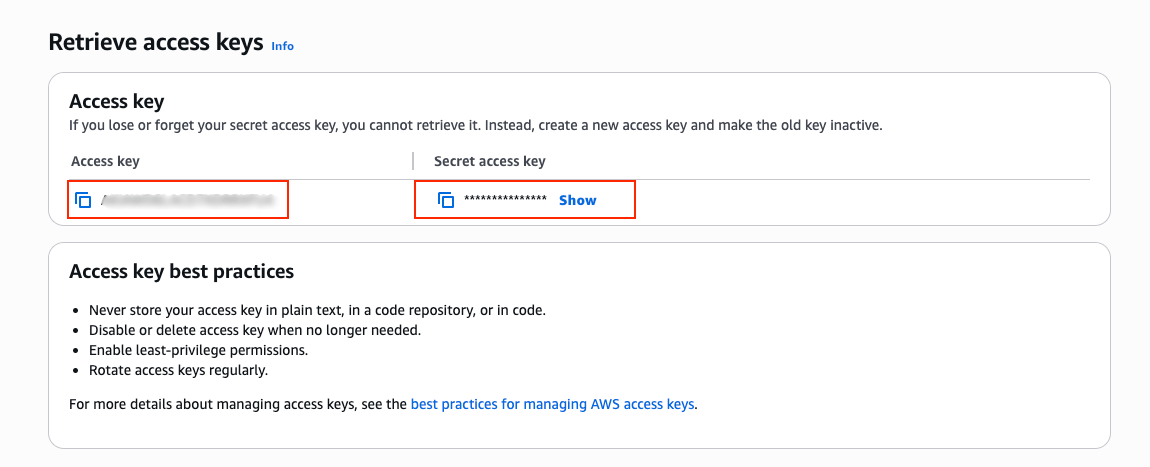Open best practices for managing AWS access keys
Screen dimensions: 1150x467
(553, 405)
